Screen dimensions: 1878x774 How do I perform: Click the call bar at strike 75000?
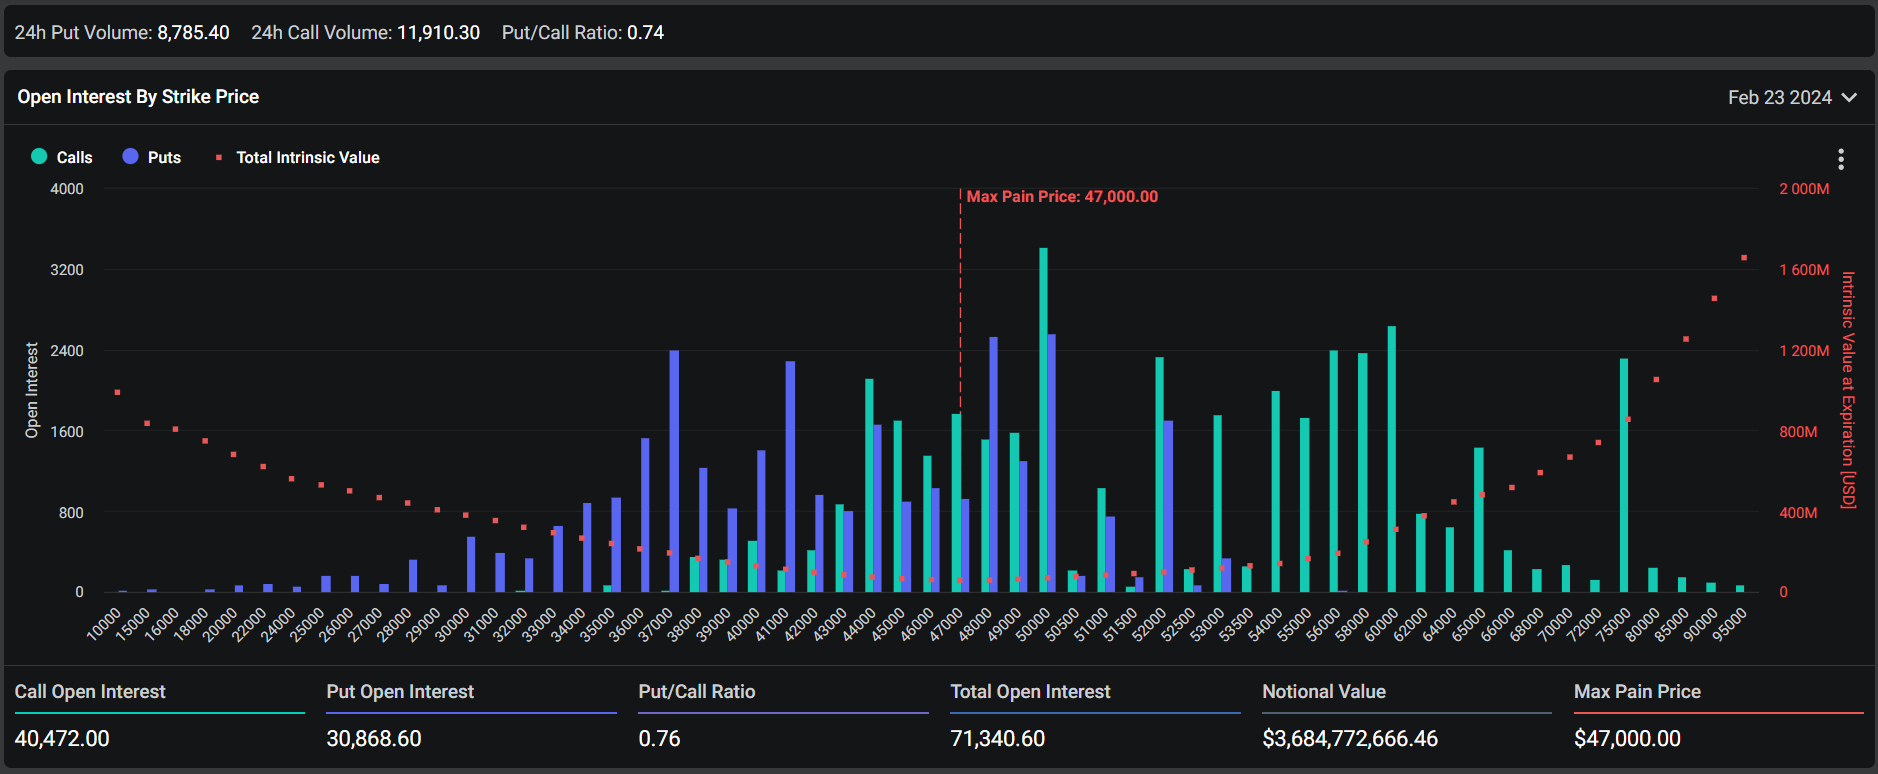1624,475
